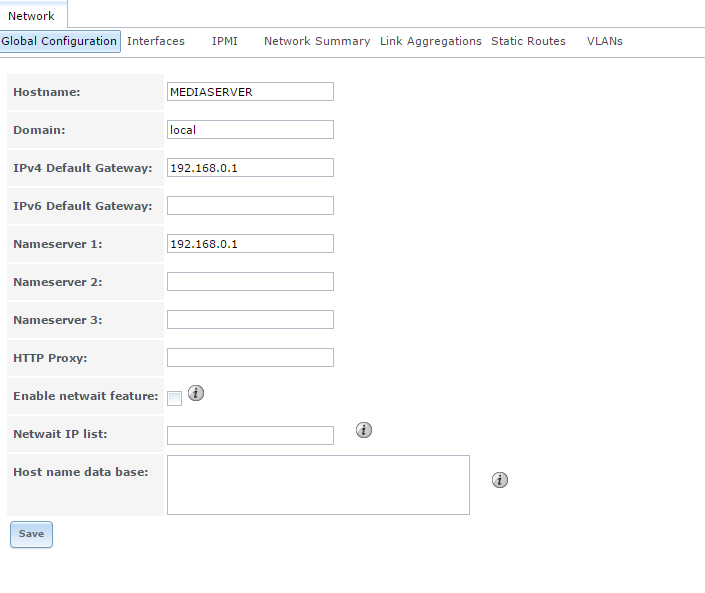Go to Link Aggregations tab
705x593 pixels.
pos(431,41)
